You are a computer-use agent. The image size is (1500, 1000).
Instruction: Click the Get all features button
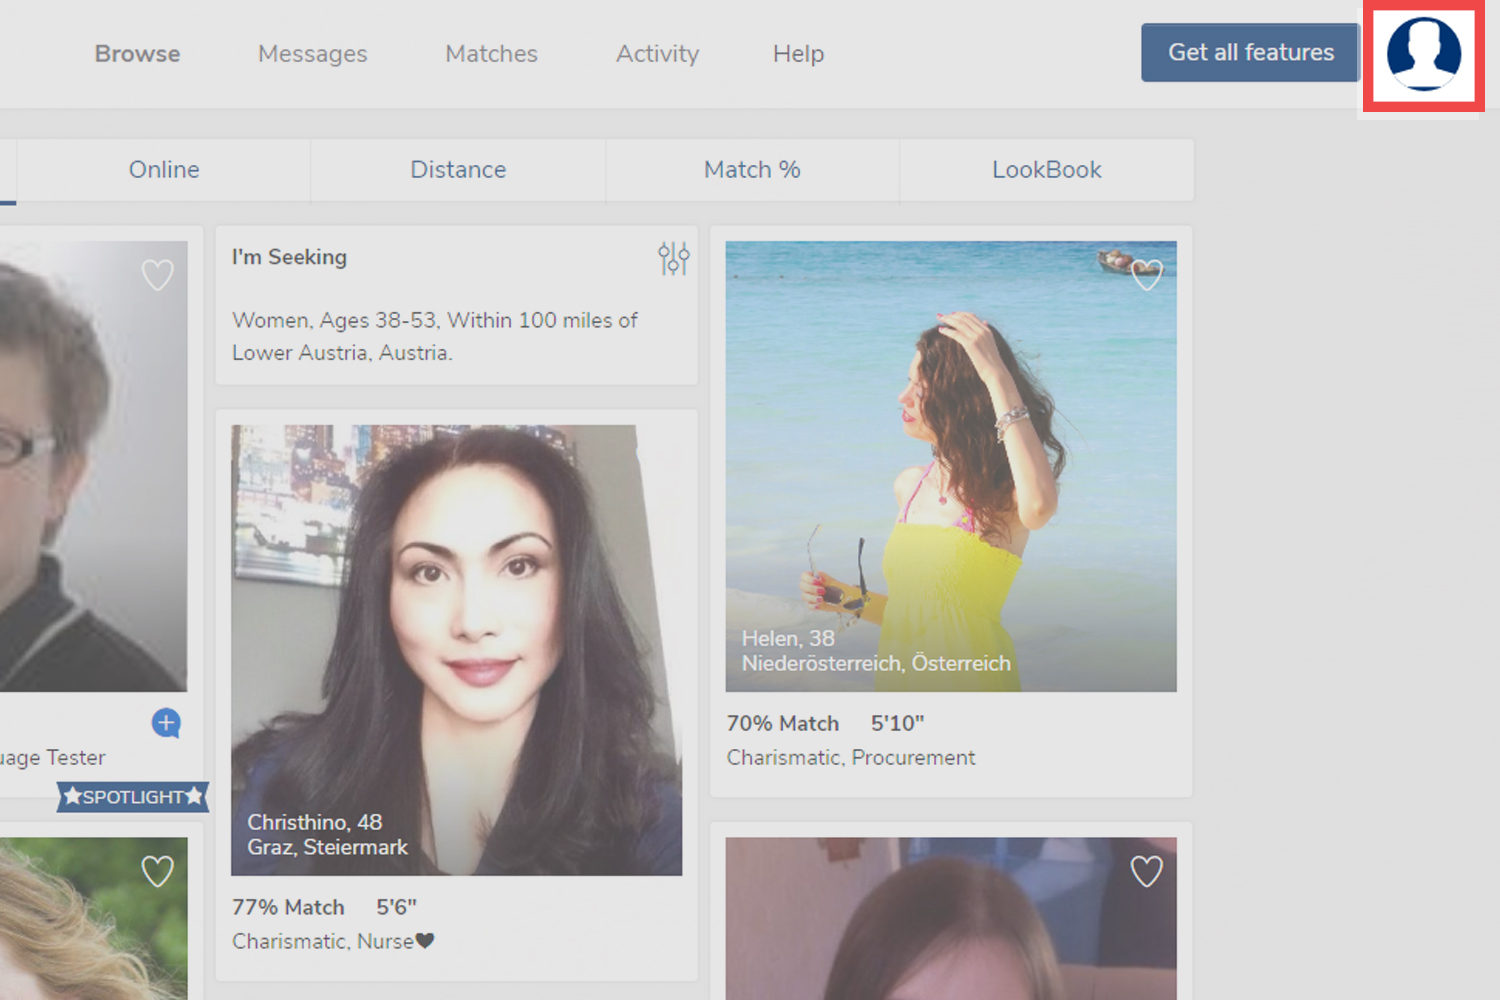tap(1250, 52)
